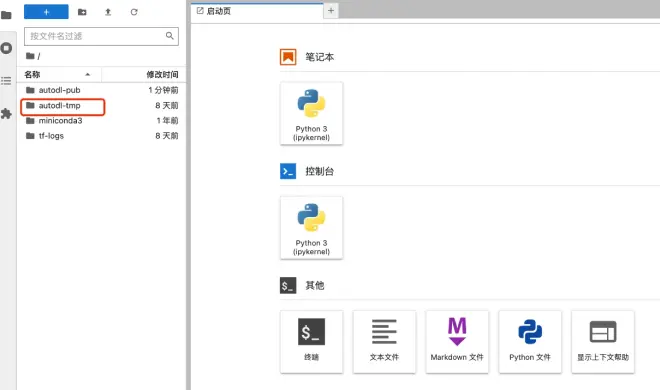Click the magnifier icon in filter box

click(x=170, y=36)
